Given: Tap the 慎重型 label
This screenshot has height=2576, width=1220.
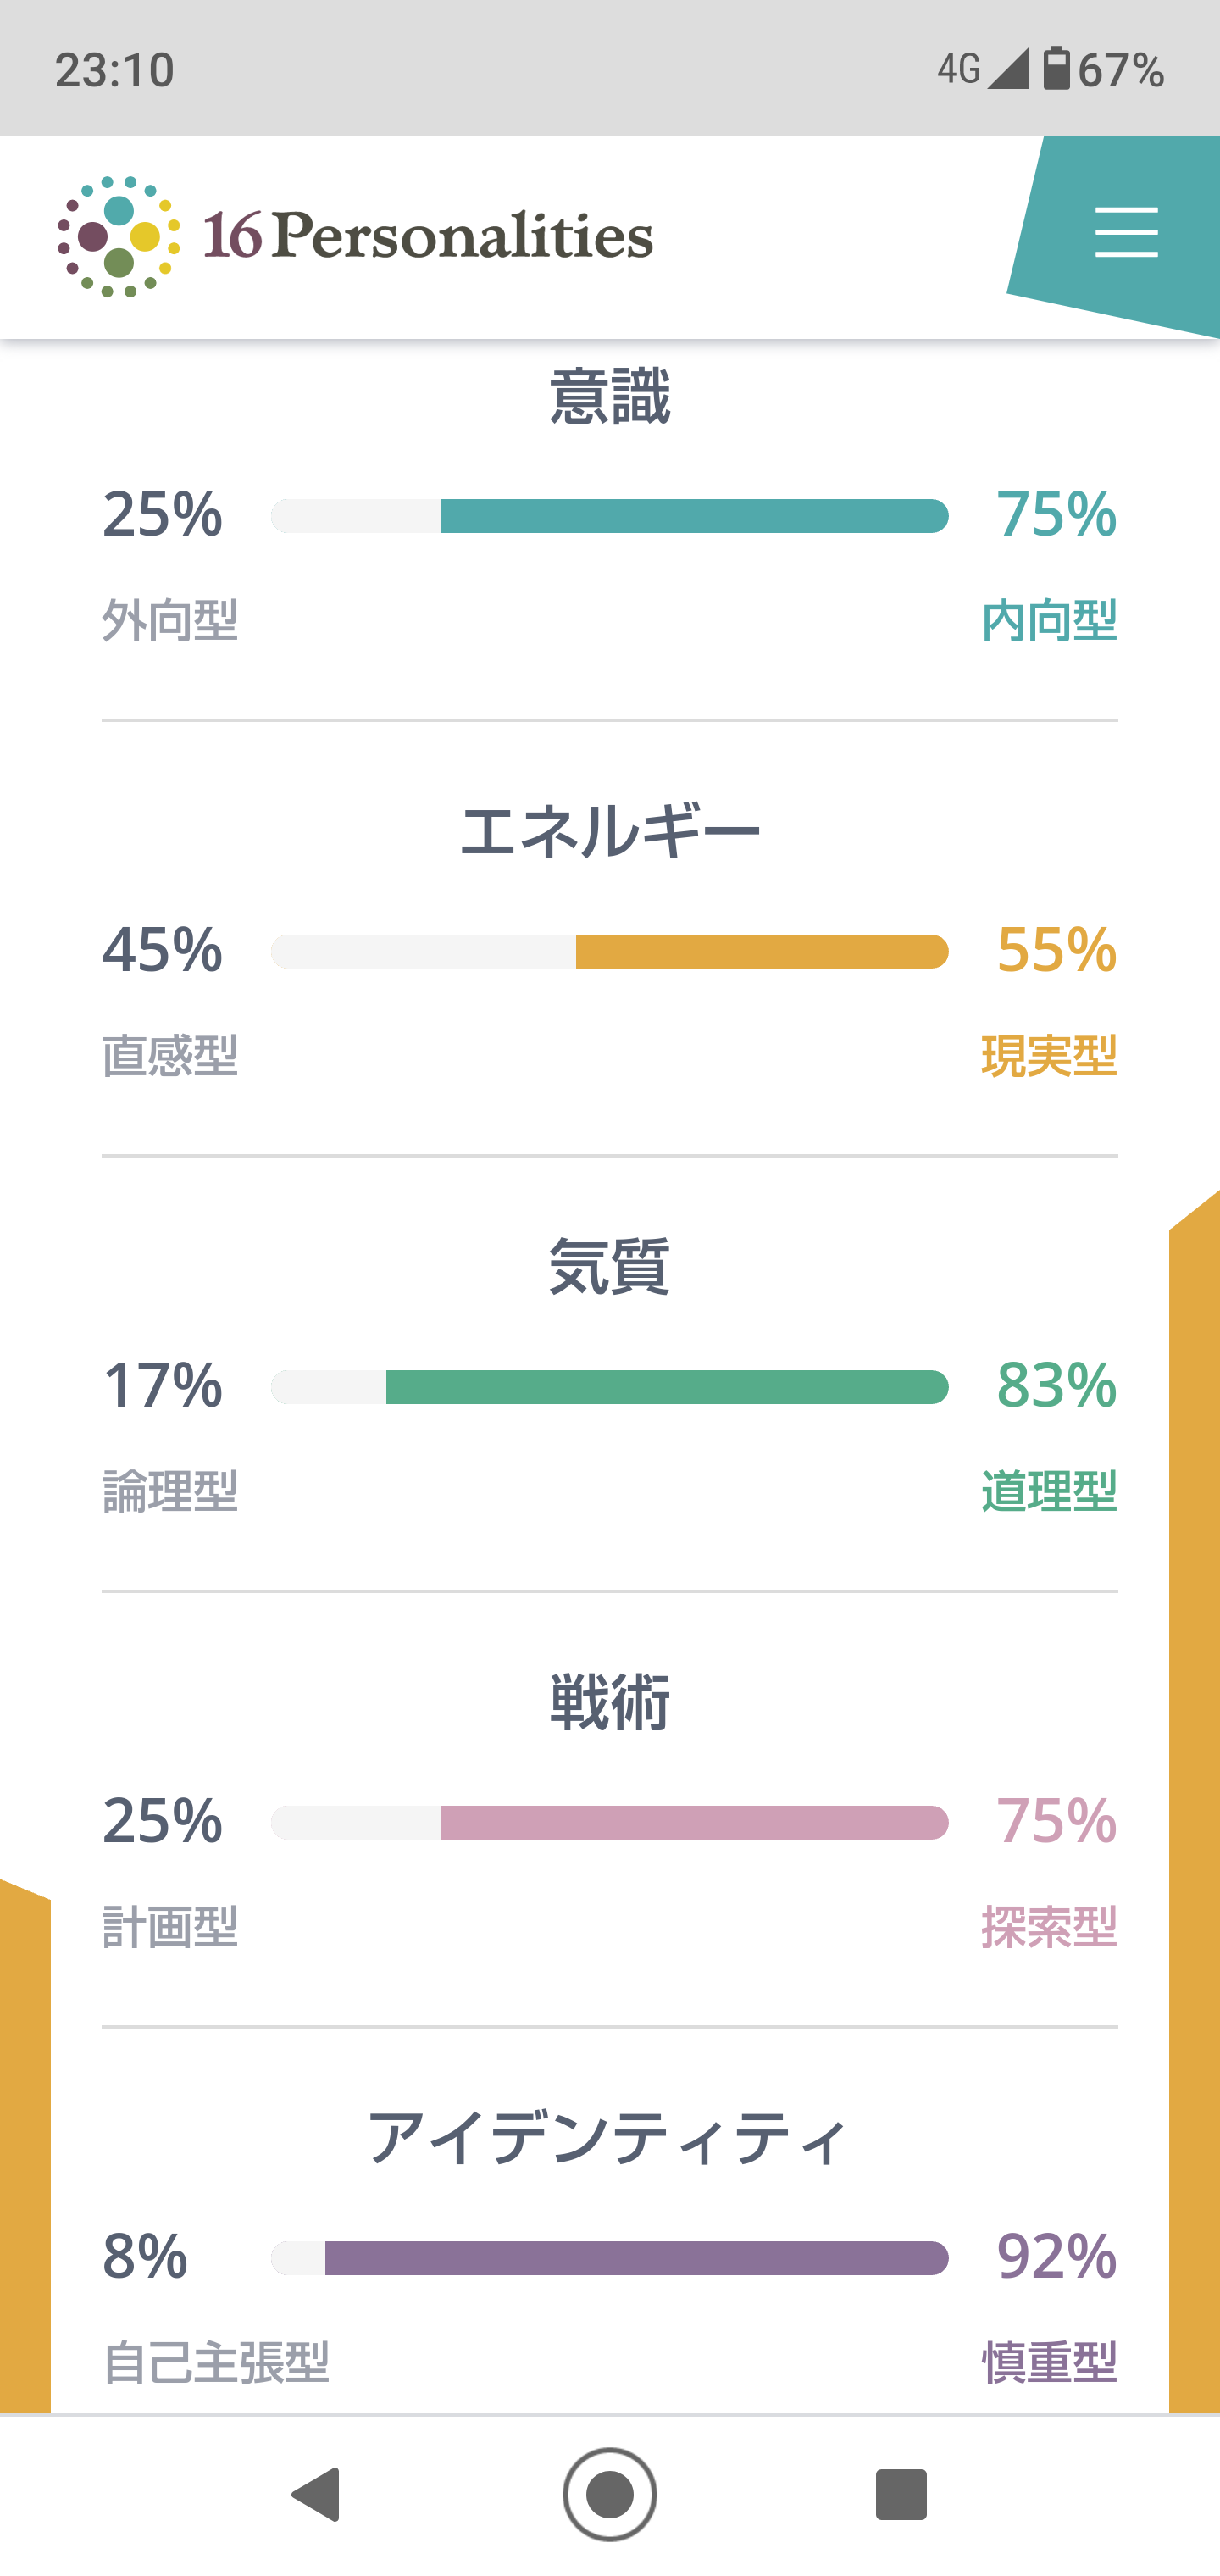Looking at the screenshot, I should pyautogui.click(x=1049, y=2363).
